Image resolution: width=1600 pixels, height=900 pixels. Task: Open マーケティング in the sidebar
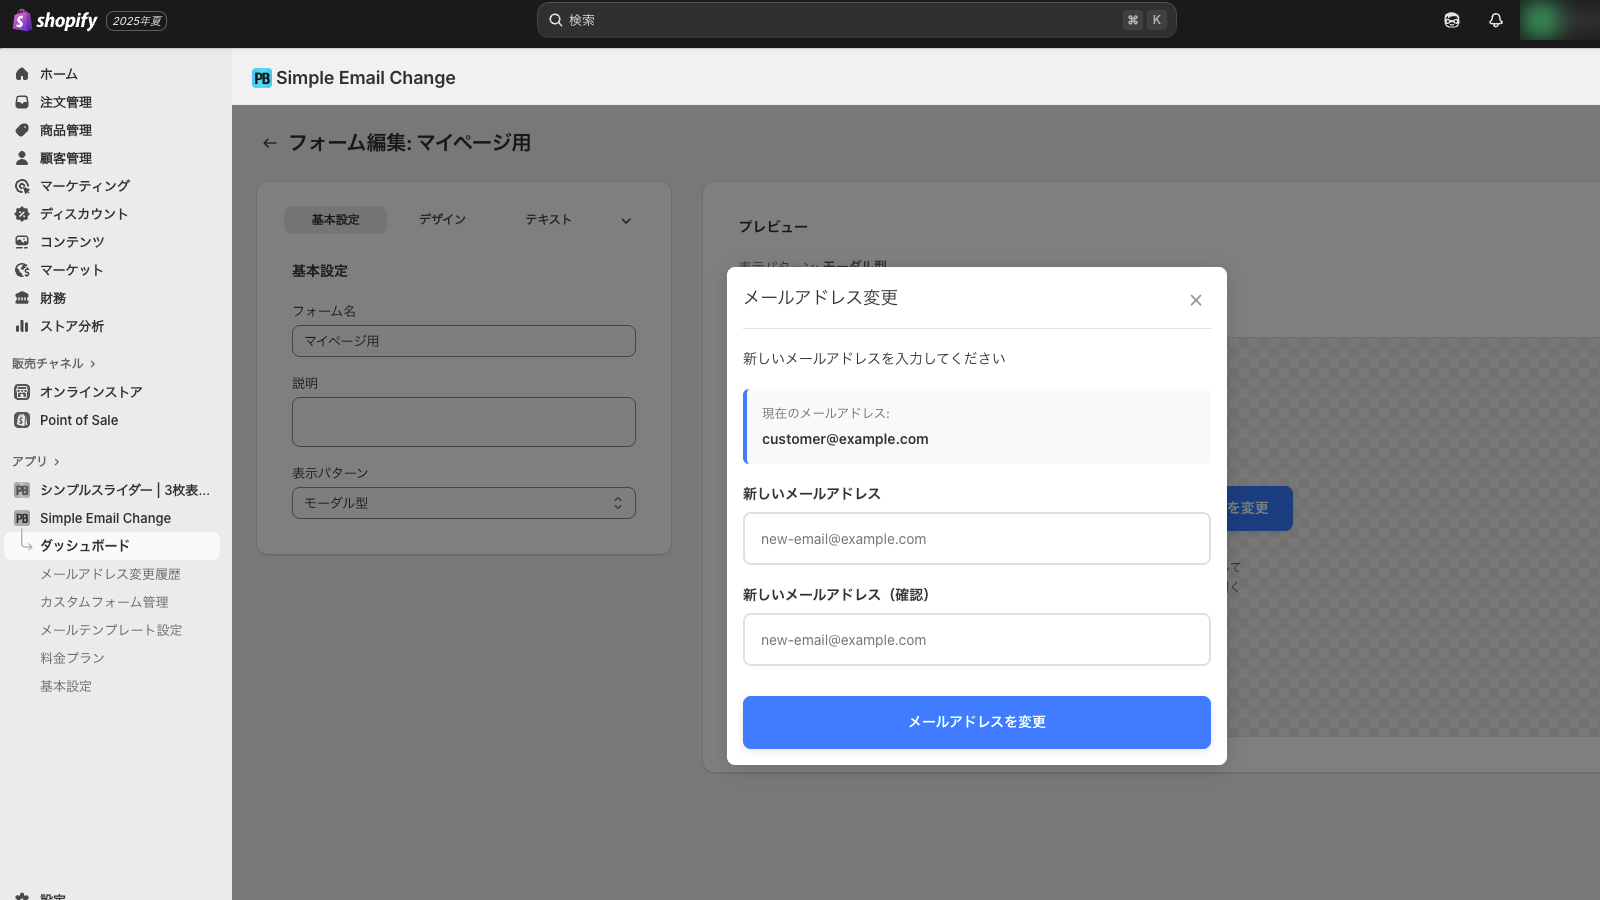[x=84, y=185]
